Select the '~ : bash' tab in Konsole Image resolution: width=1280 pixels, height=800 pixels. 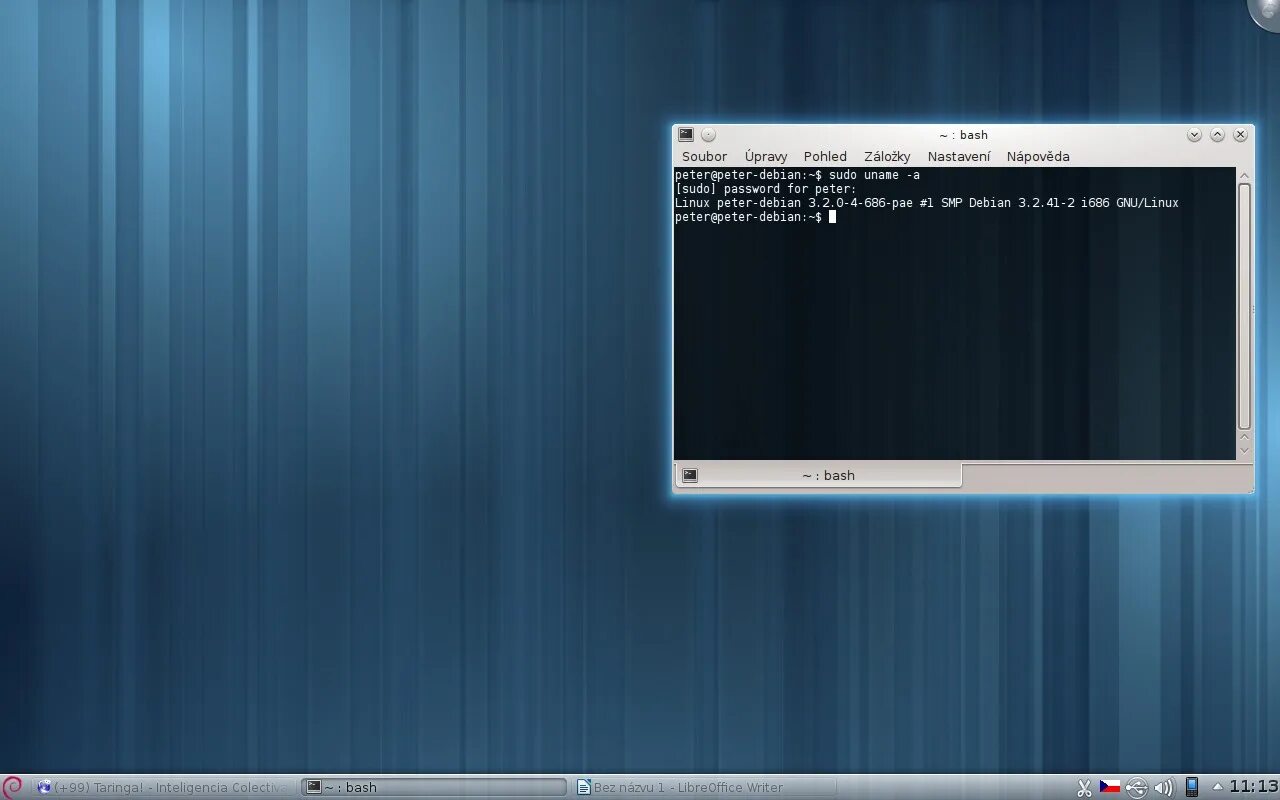coord(819,475)
